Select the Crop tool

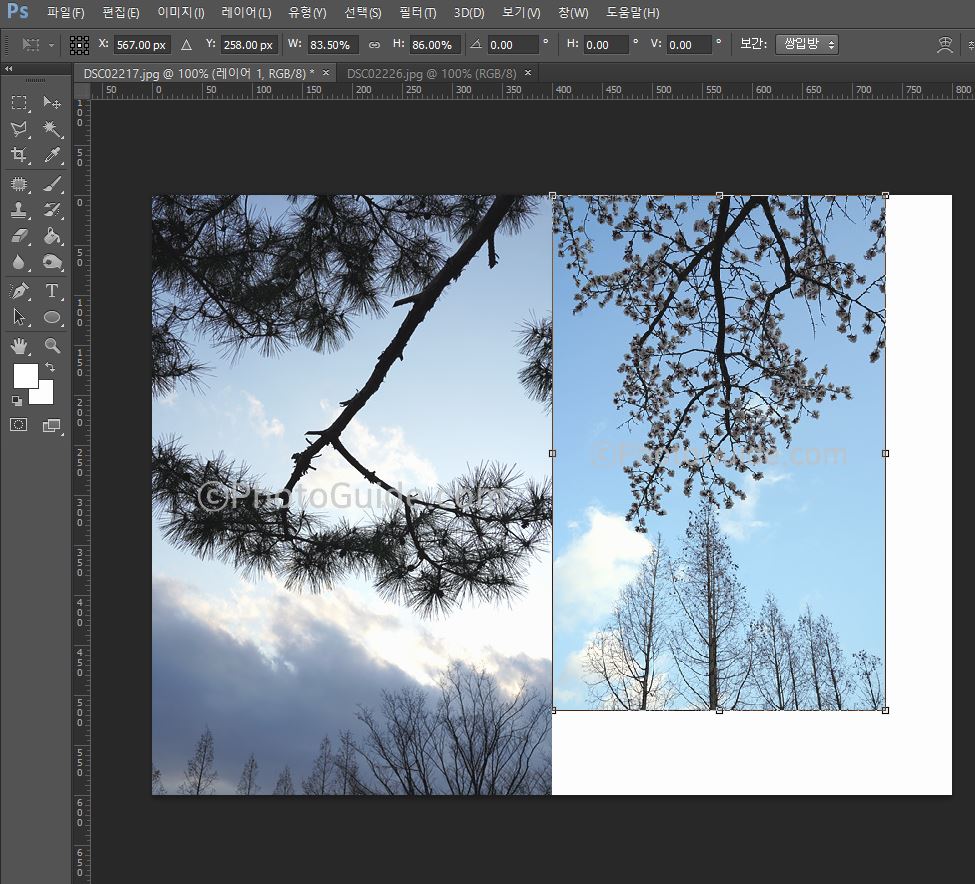point(19,155)
